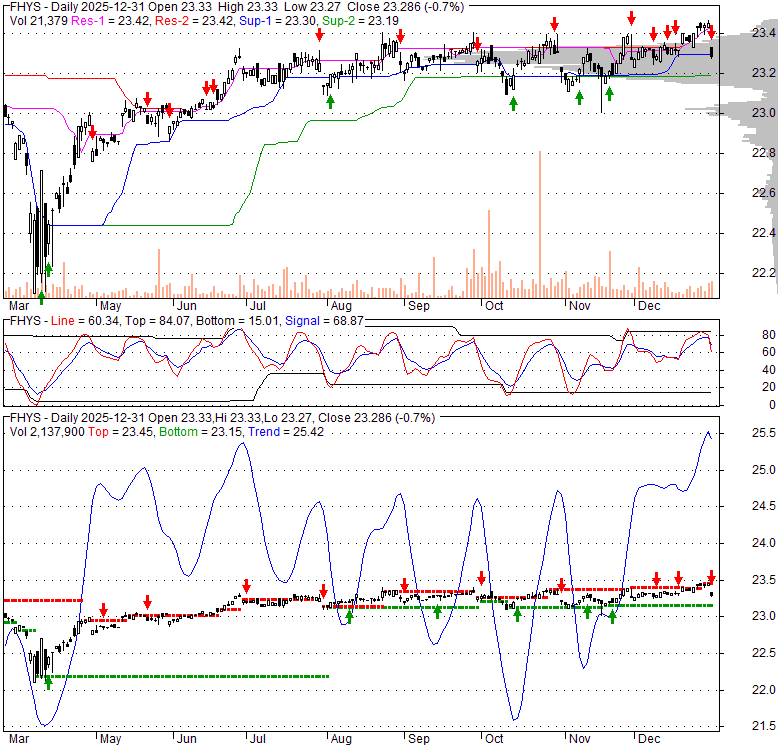Click the 22.5 label on trend chart axis
780x745 pixels.
click(763, 652)
